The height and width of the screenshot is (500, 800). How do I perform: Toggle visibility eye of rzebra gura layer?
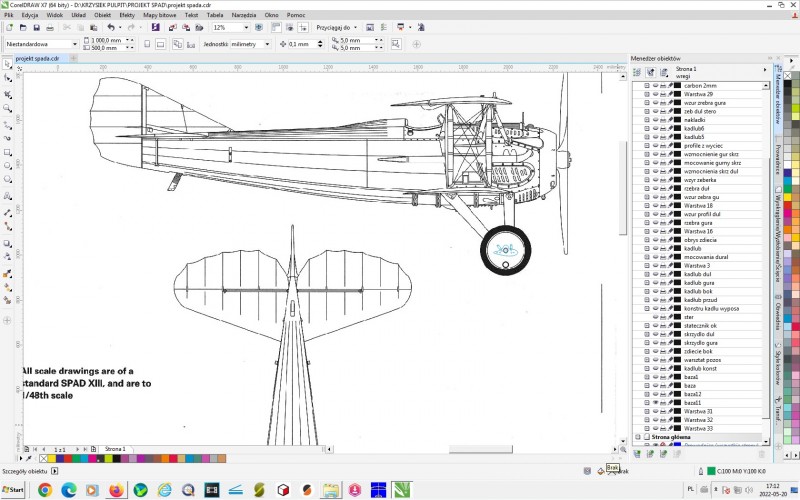coord(656,223)
